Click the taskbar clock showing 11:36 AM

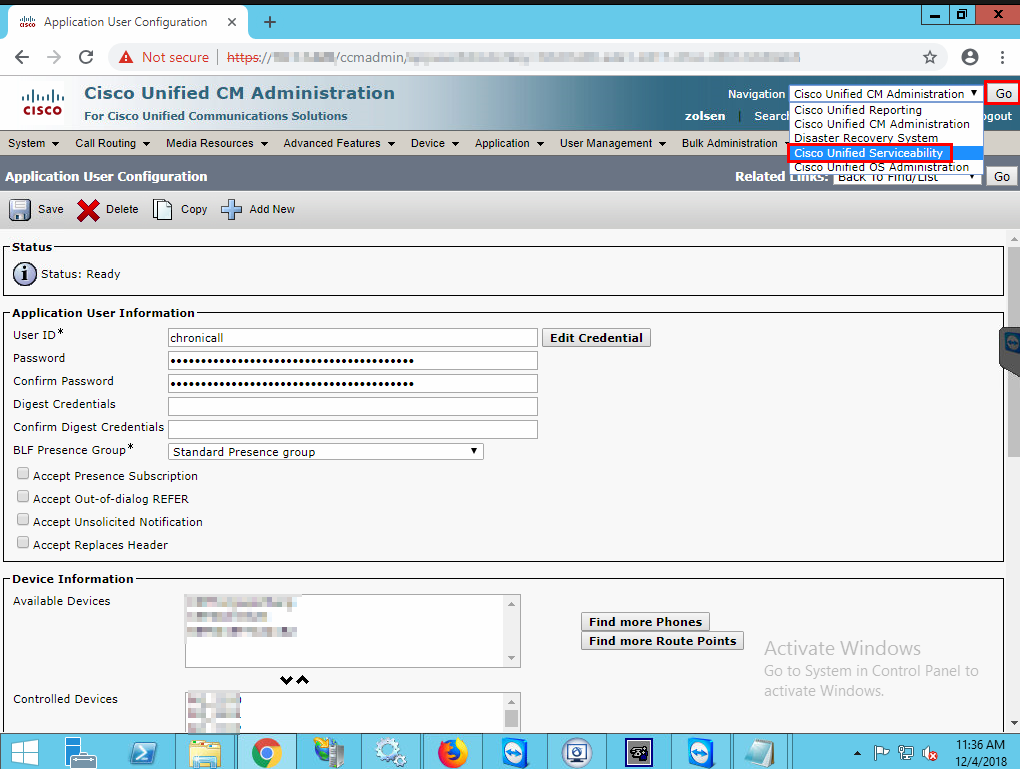click(x=980, y=745)
